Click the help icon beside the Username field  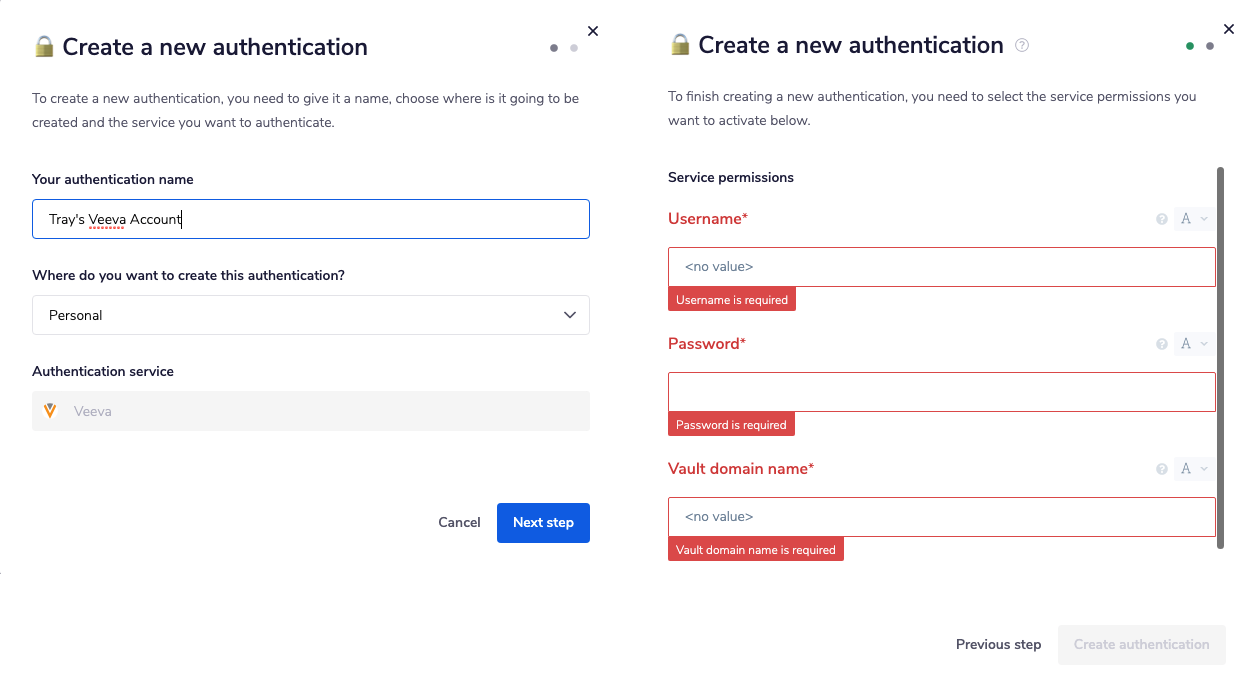pos(1161,217)
